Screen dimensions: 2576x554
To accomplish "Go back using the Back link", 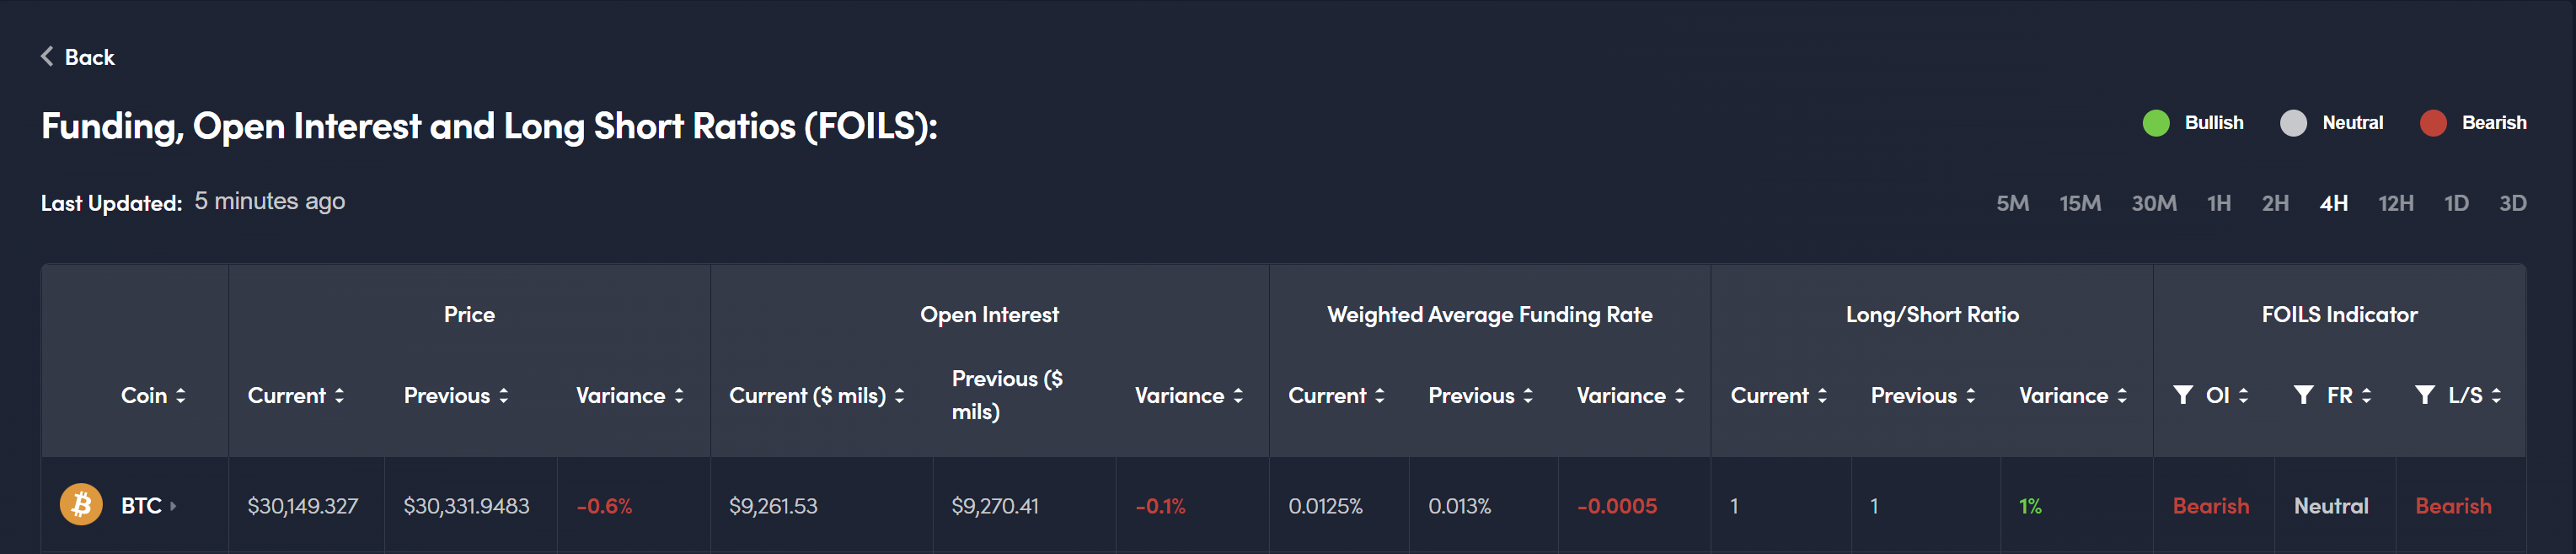I will coord(89,57).
